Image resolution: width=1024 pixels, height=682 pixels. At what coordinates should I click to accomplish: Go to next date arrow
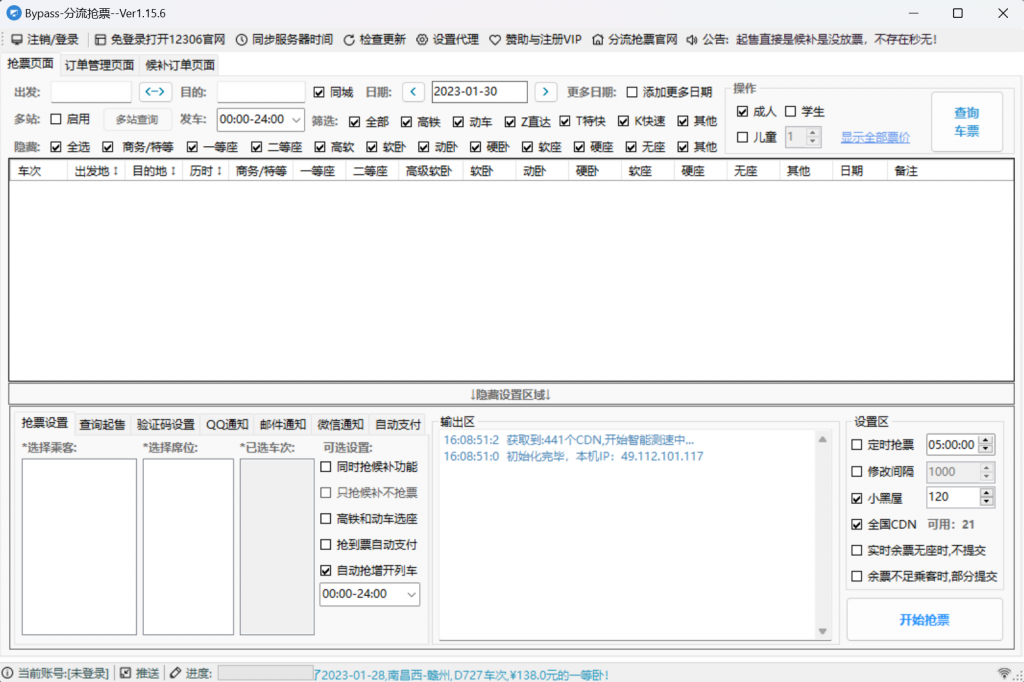(546, 91)
